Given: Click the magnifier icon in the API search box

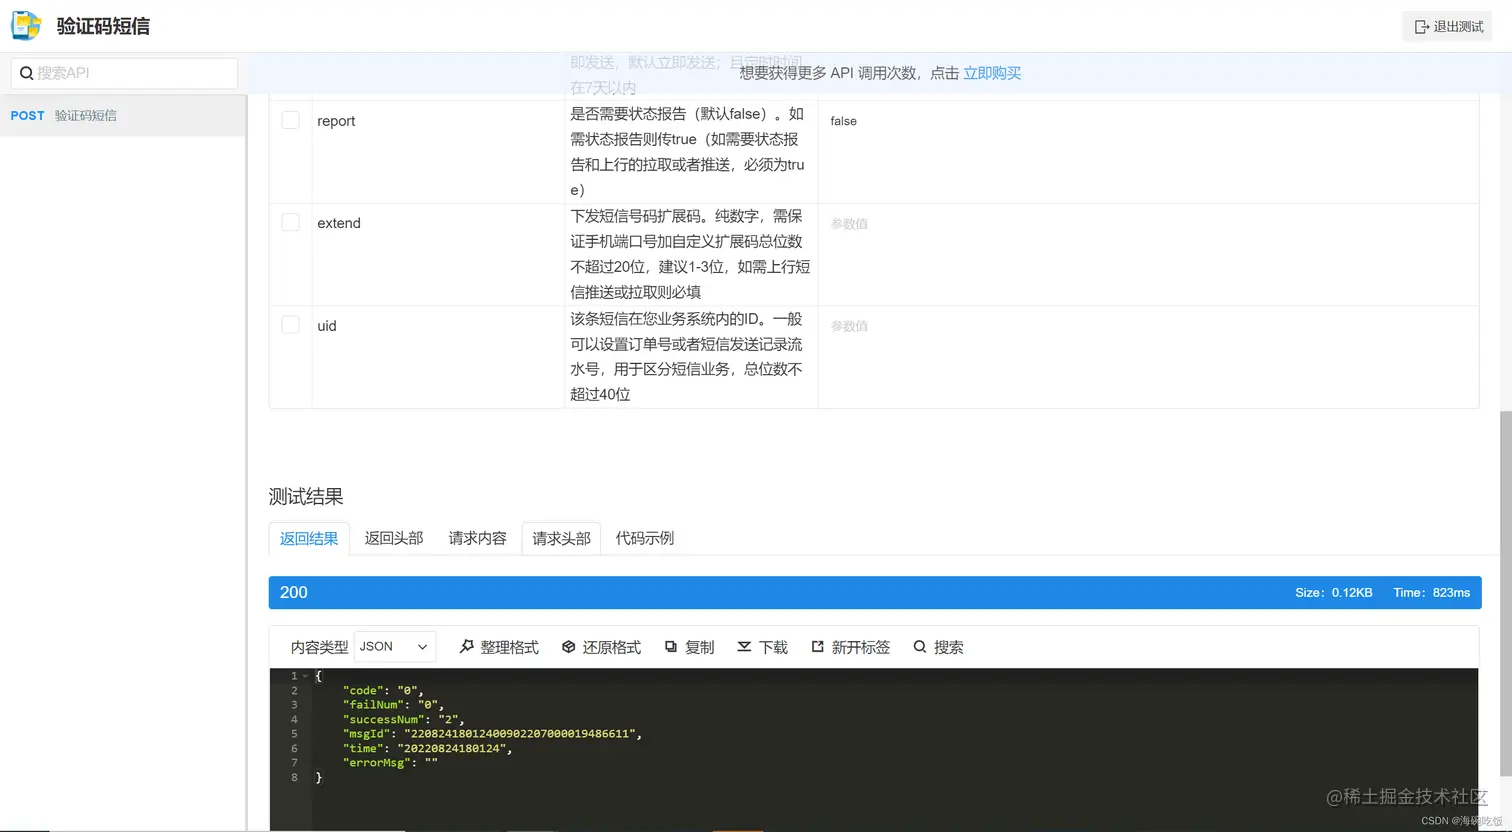Looking at the screenshot, I should (x=25, y=73).
